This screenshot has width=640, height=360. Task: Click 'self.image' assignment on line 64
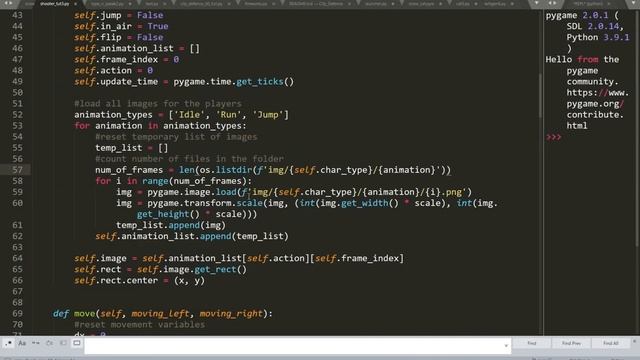100,258
